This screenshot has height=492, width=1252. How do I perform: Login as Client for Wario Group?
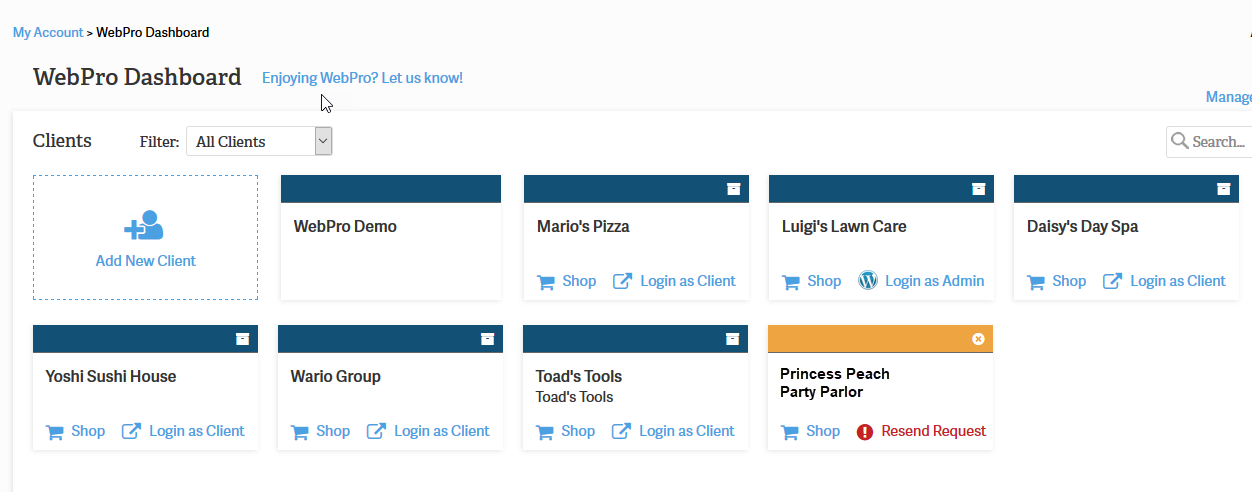[441, 431]
